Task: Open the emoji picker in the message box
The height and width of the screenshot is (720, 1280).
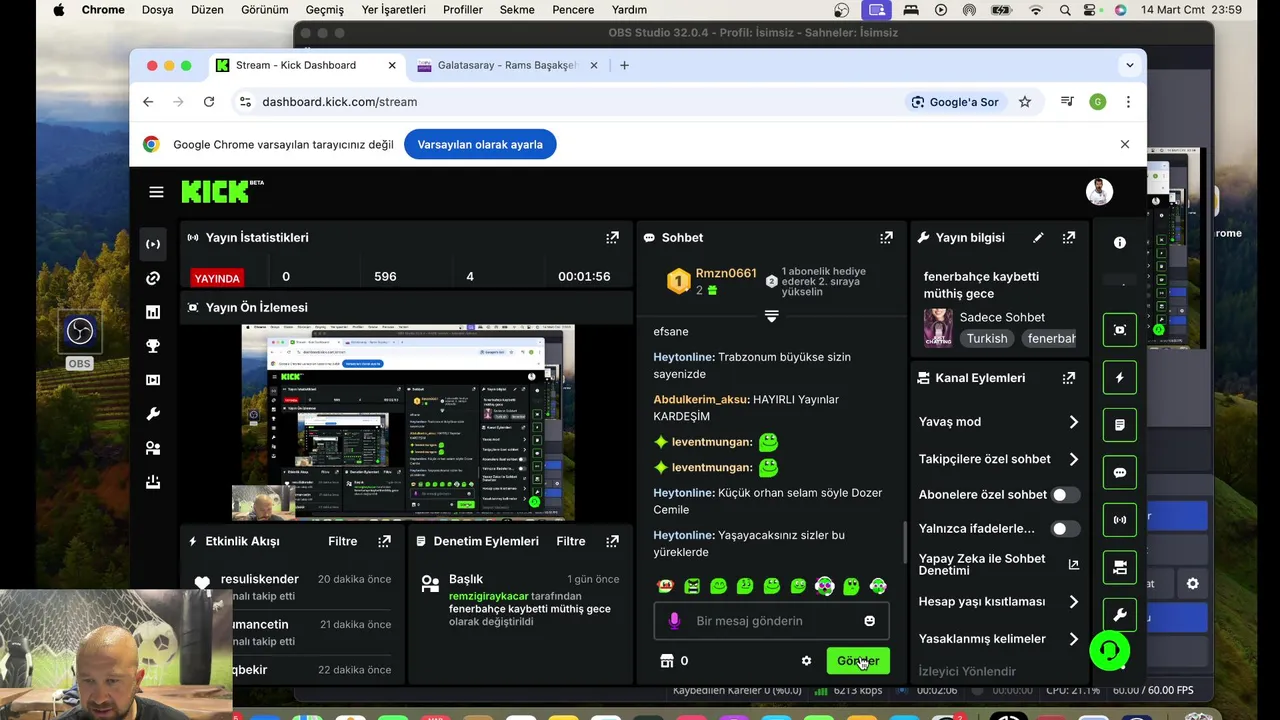Action: tap(869, 621)
